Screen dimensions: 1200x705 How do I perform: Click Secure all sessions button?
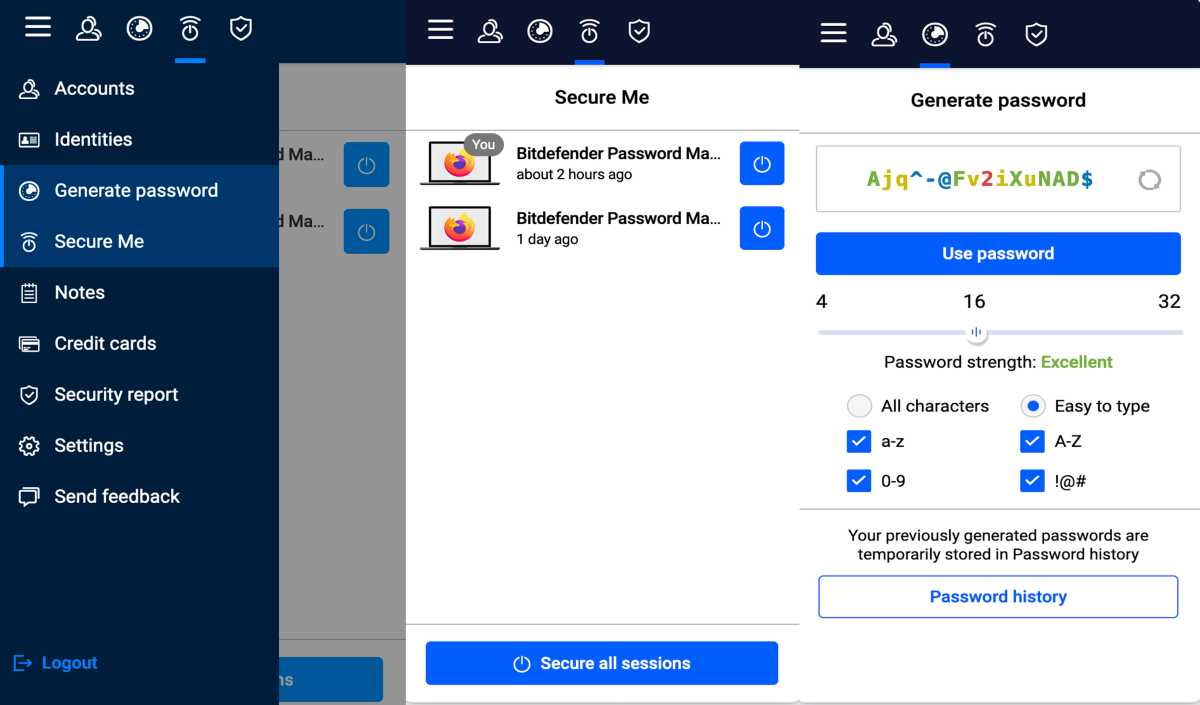602,663
